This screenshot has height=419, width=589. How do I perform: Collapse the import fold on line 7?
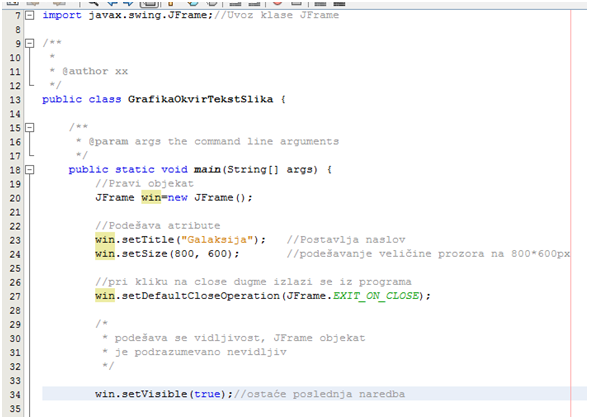coord(29,15)
